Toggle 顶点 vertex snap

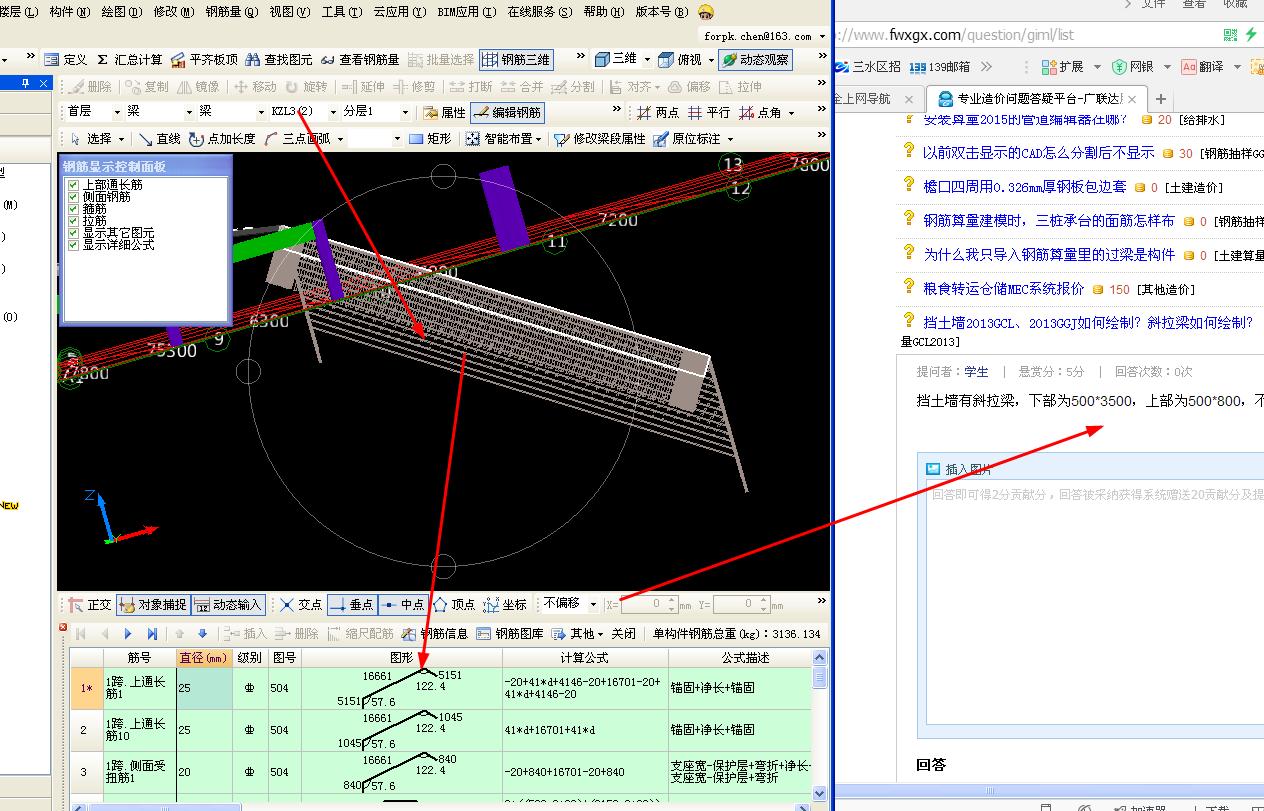coord(454,604)
